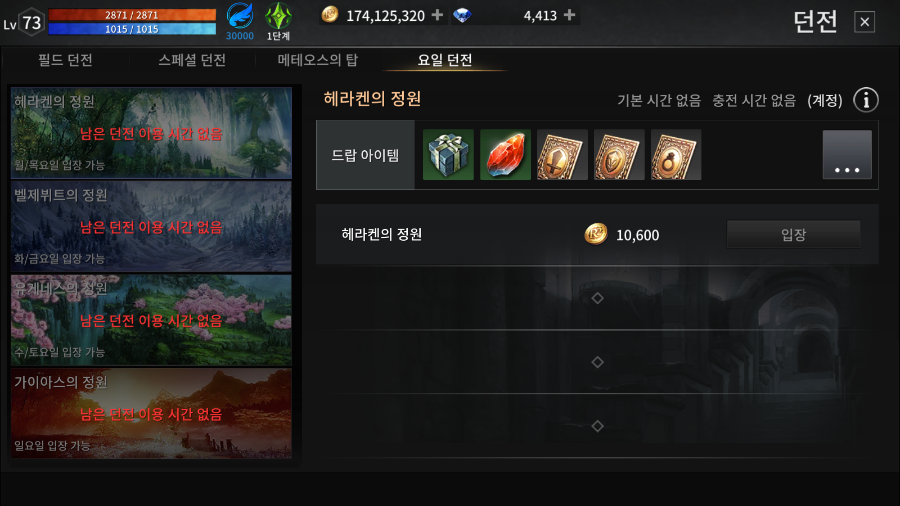The image size is (900, 506).
Task: Click the weapon card drop item
Action: point(562,155)
